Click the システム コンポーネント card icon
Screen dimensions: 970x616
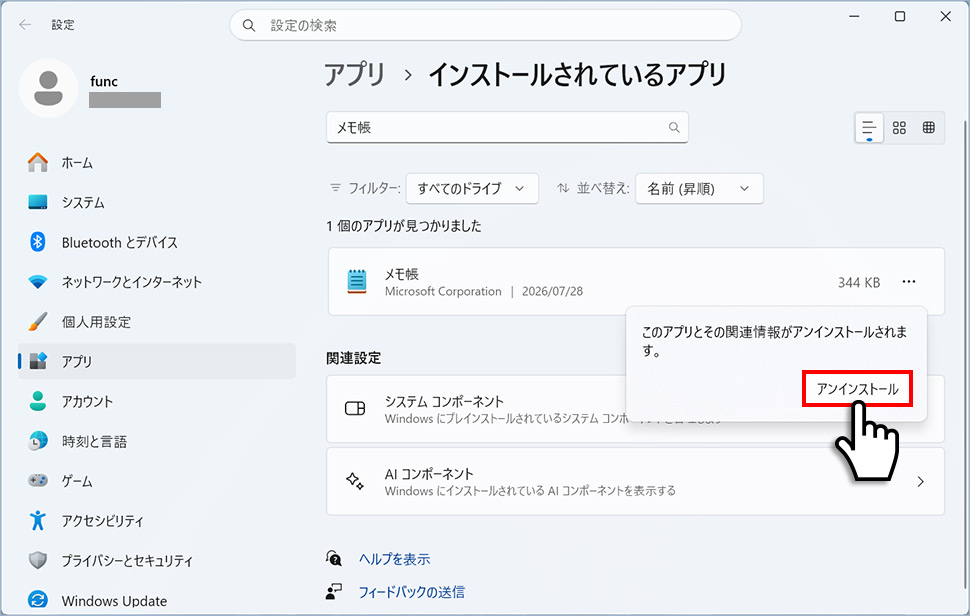355,408
